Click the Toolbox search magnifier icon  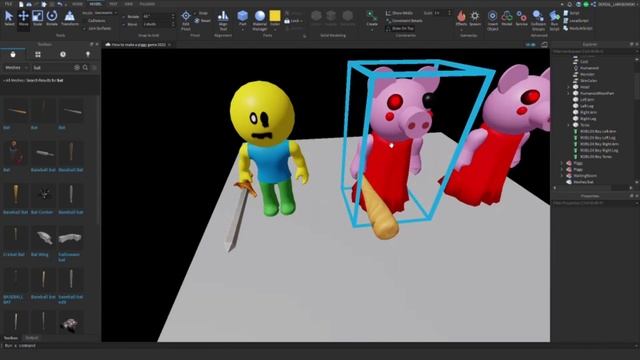(85, 67)
